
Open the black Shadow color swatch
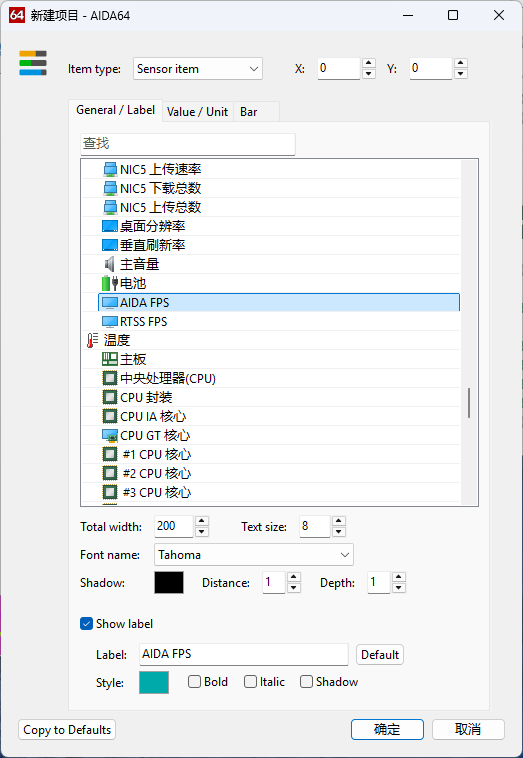click(169, 583)
